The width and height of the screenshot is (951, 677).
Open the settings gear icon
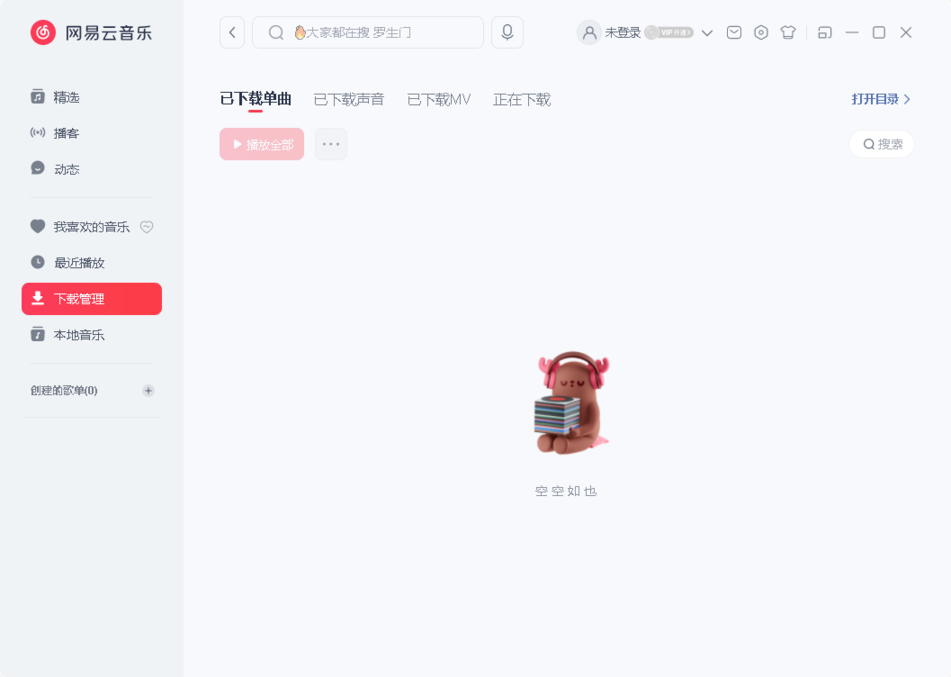coord(760,32)
